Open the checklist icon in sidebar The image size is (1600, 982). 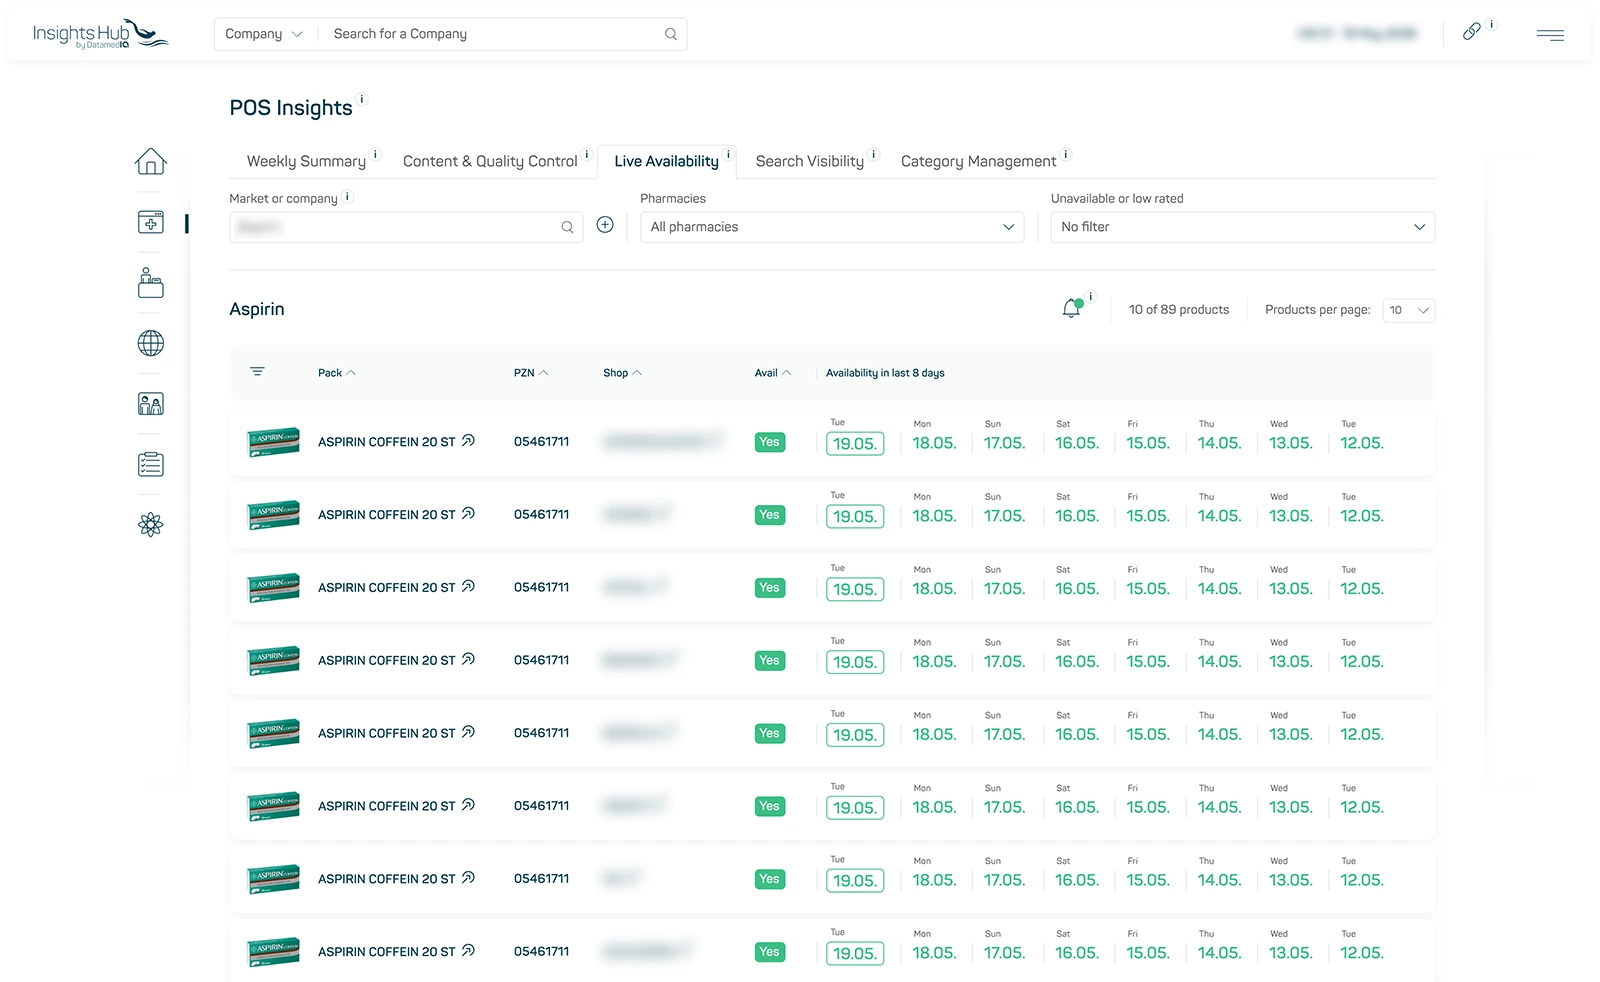[x=151, y=464]
